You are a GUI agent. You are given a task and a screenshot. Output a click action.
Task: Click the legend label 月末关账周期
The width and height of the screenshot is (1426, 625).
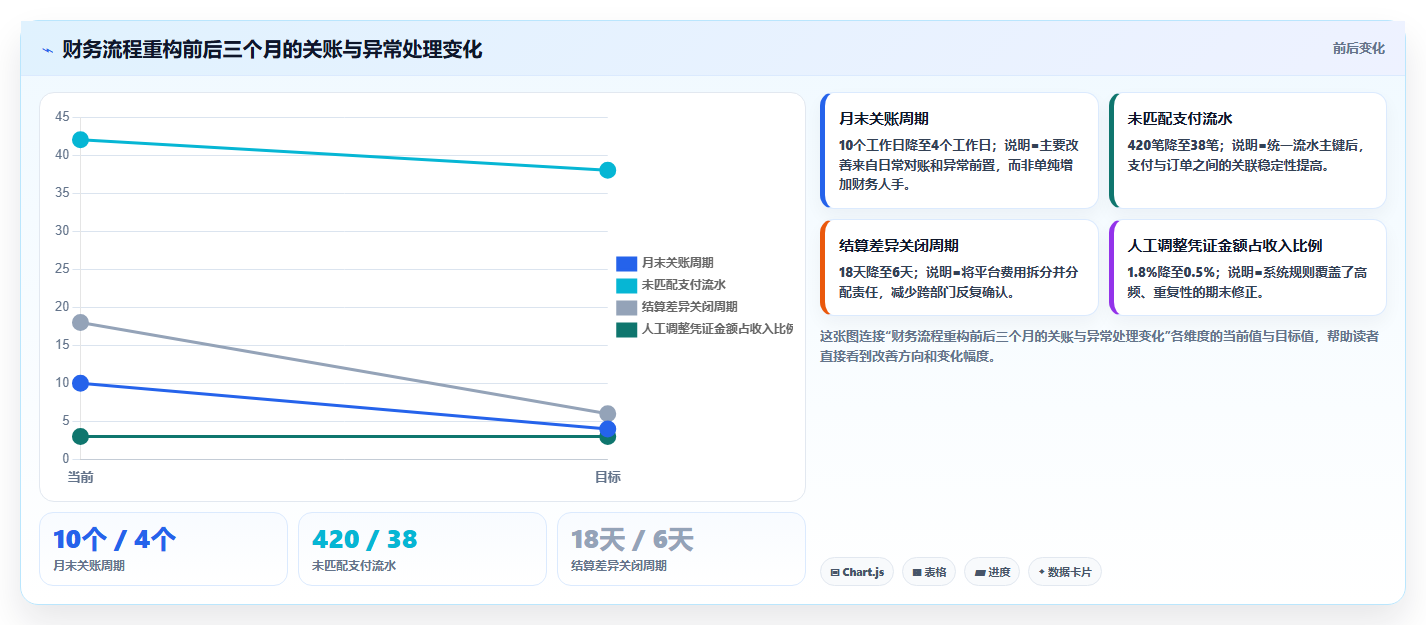click(678, 263)
